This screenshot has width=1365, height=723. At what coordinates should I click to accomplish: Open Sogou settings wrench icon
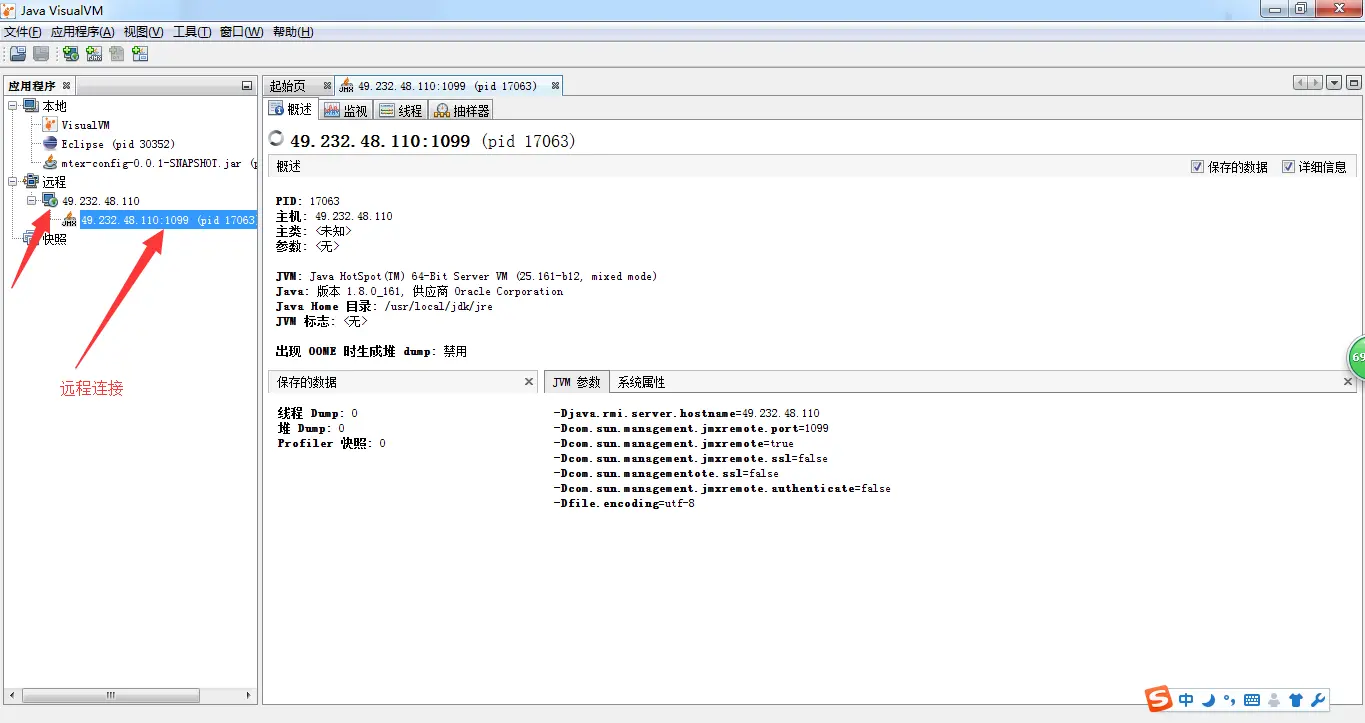1318,699
